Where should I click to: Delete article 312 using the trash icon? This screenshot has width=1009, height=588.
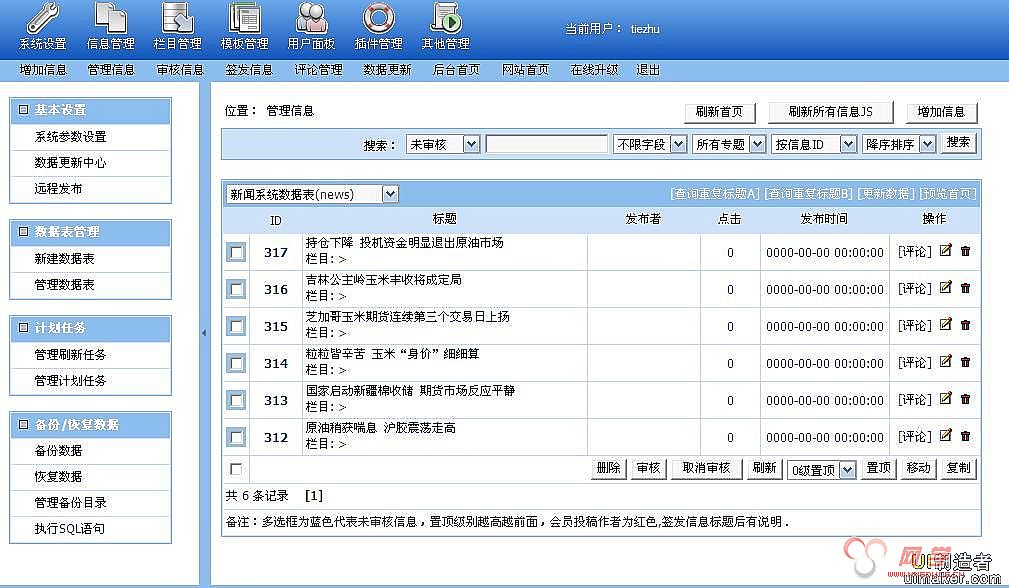tap(963, 437)
